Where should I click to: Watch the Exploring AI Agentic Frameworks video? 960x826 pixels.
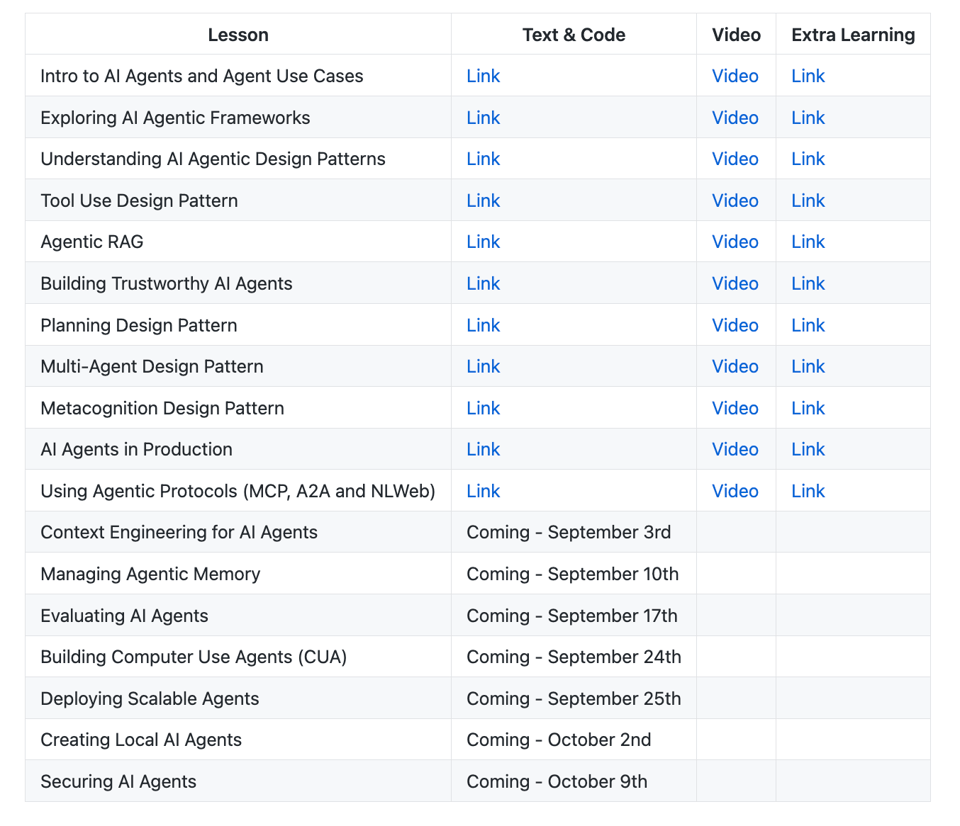(735, 118)
